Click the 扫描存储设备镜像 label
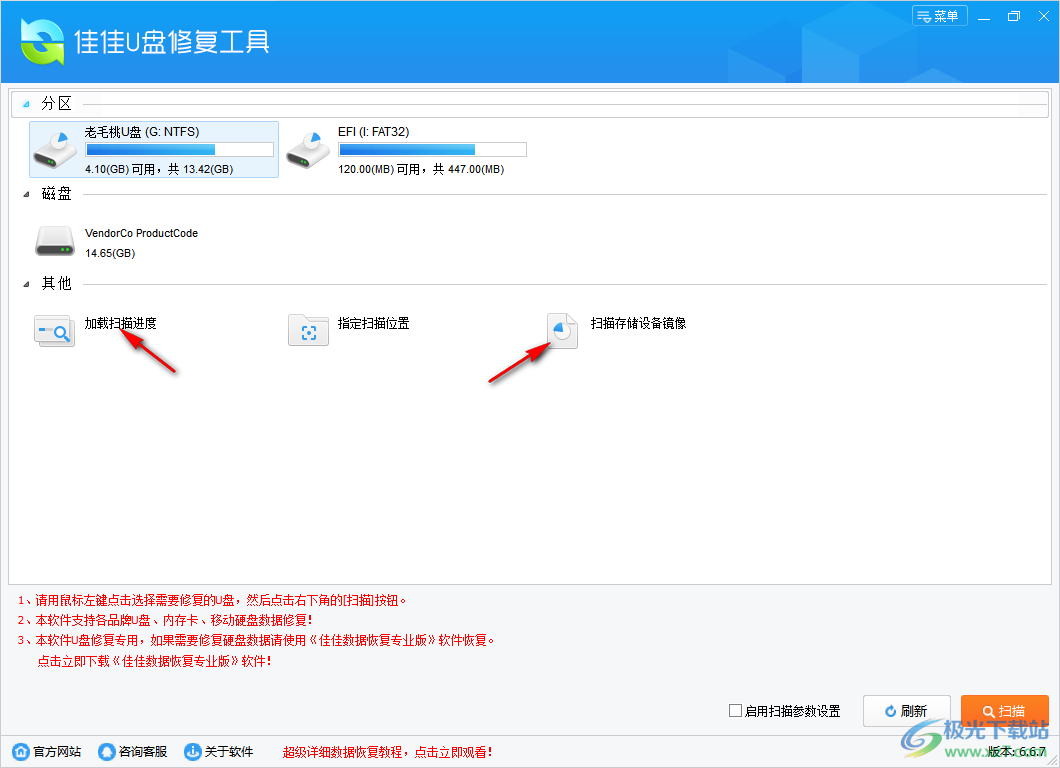The width and height of the screenshot is (1060, 768). tap(638, 323)
